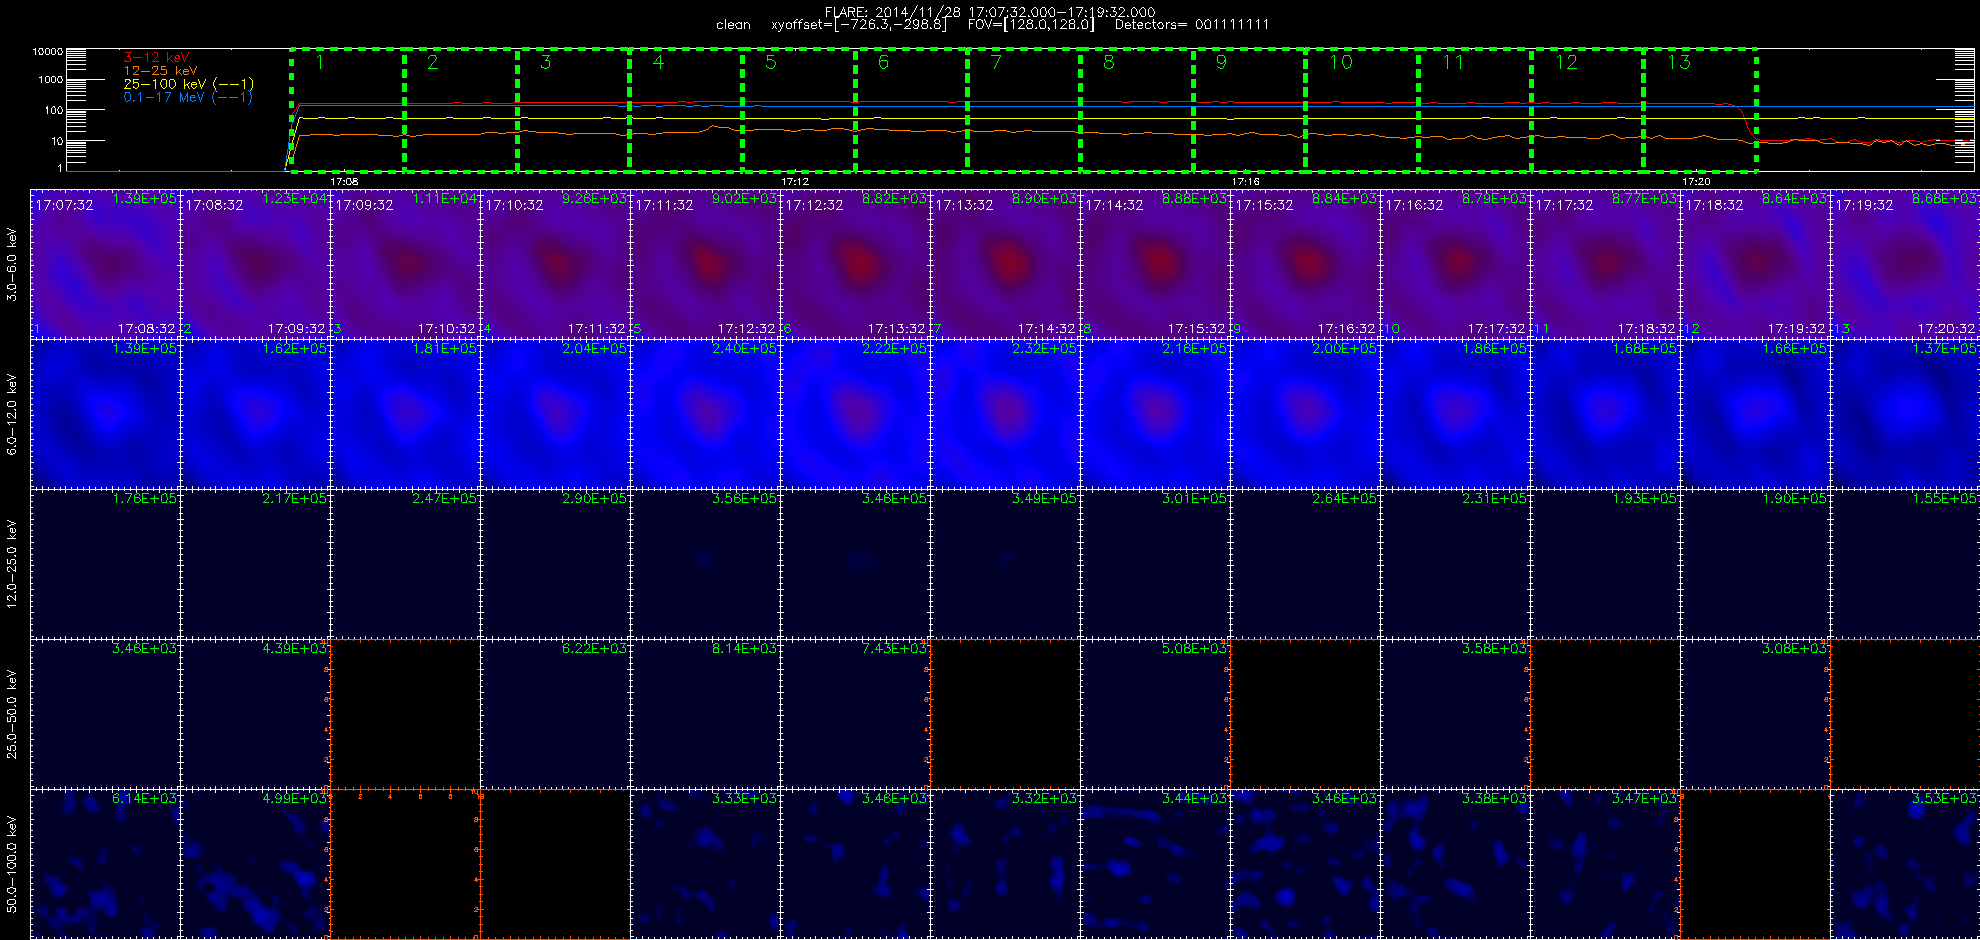Open the 50.0-100.0 keV image labeled 6.14E+03
The image size is (1980, 940).
[105, 864]
